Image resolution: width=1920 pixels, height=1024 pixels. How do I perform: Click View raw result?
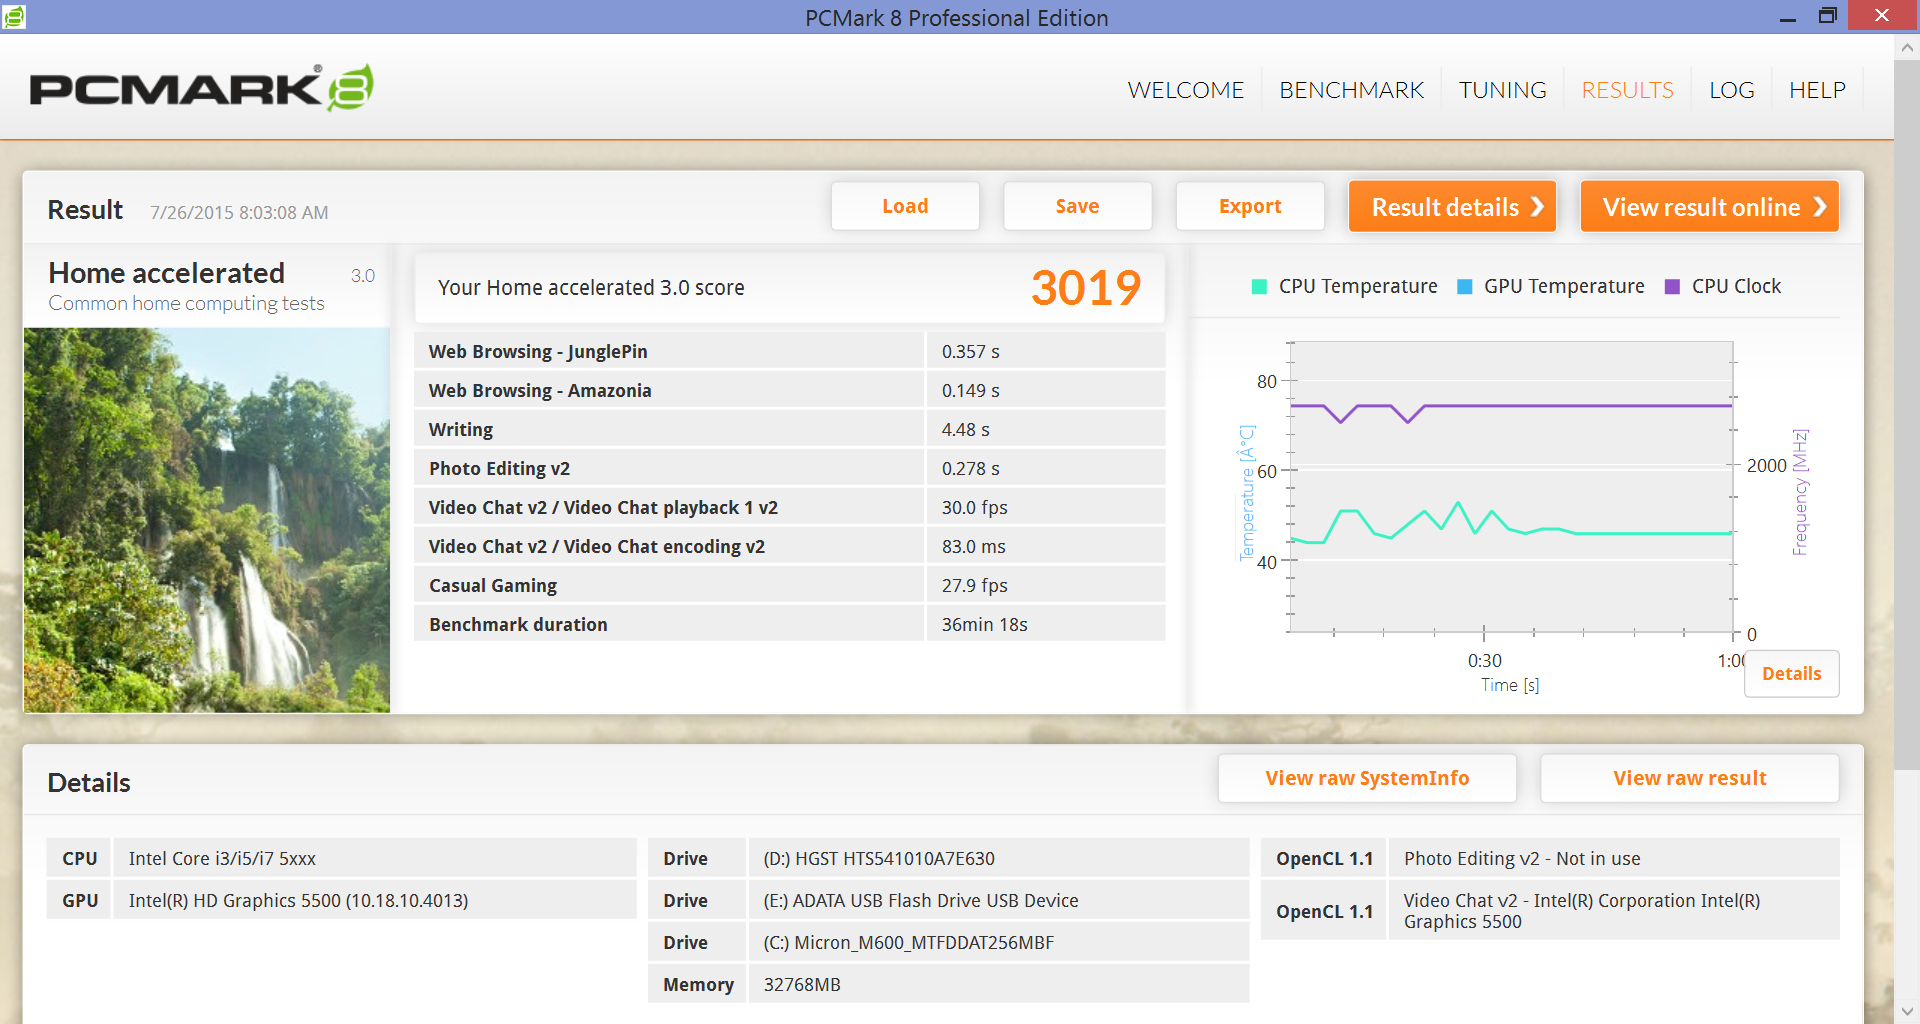pyautogui.click(x=1690, y=778)
